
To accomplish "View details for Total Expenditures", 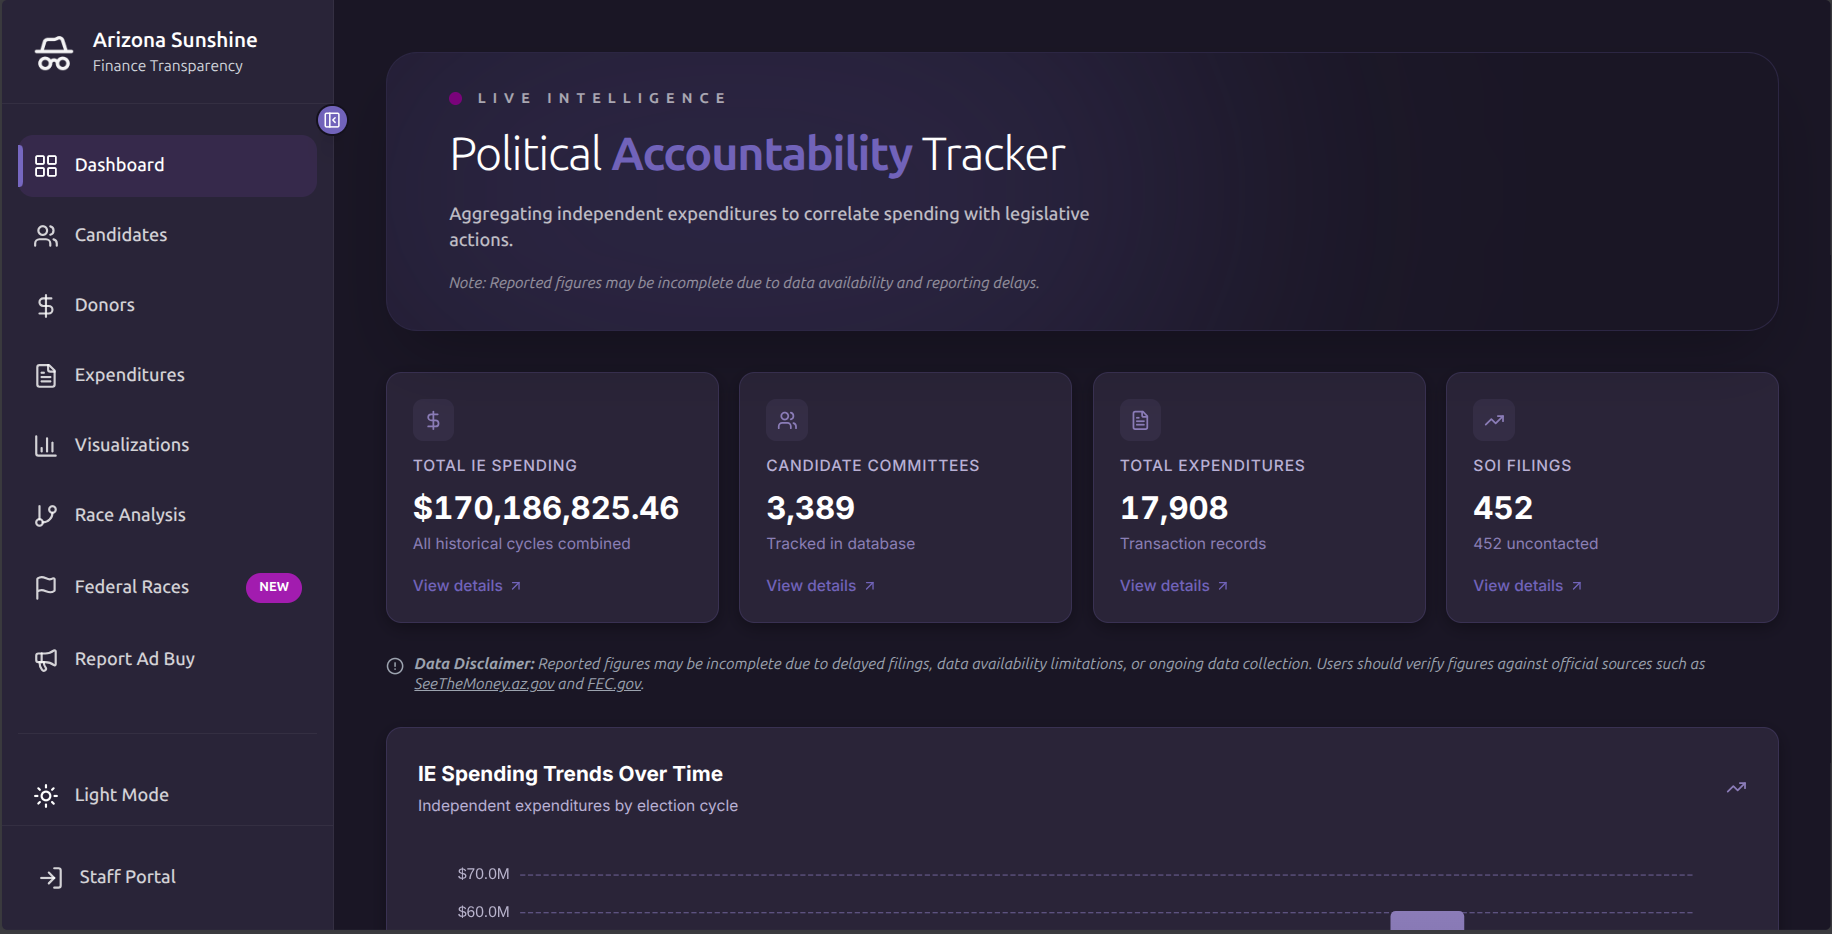I will tap(1173, 586).
